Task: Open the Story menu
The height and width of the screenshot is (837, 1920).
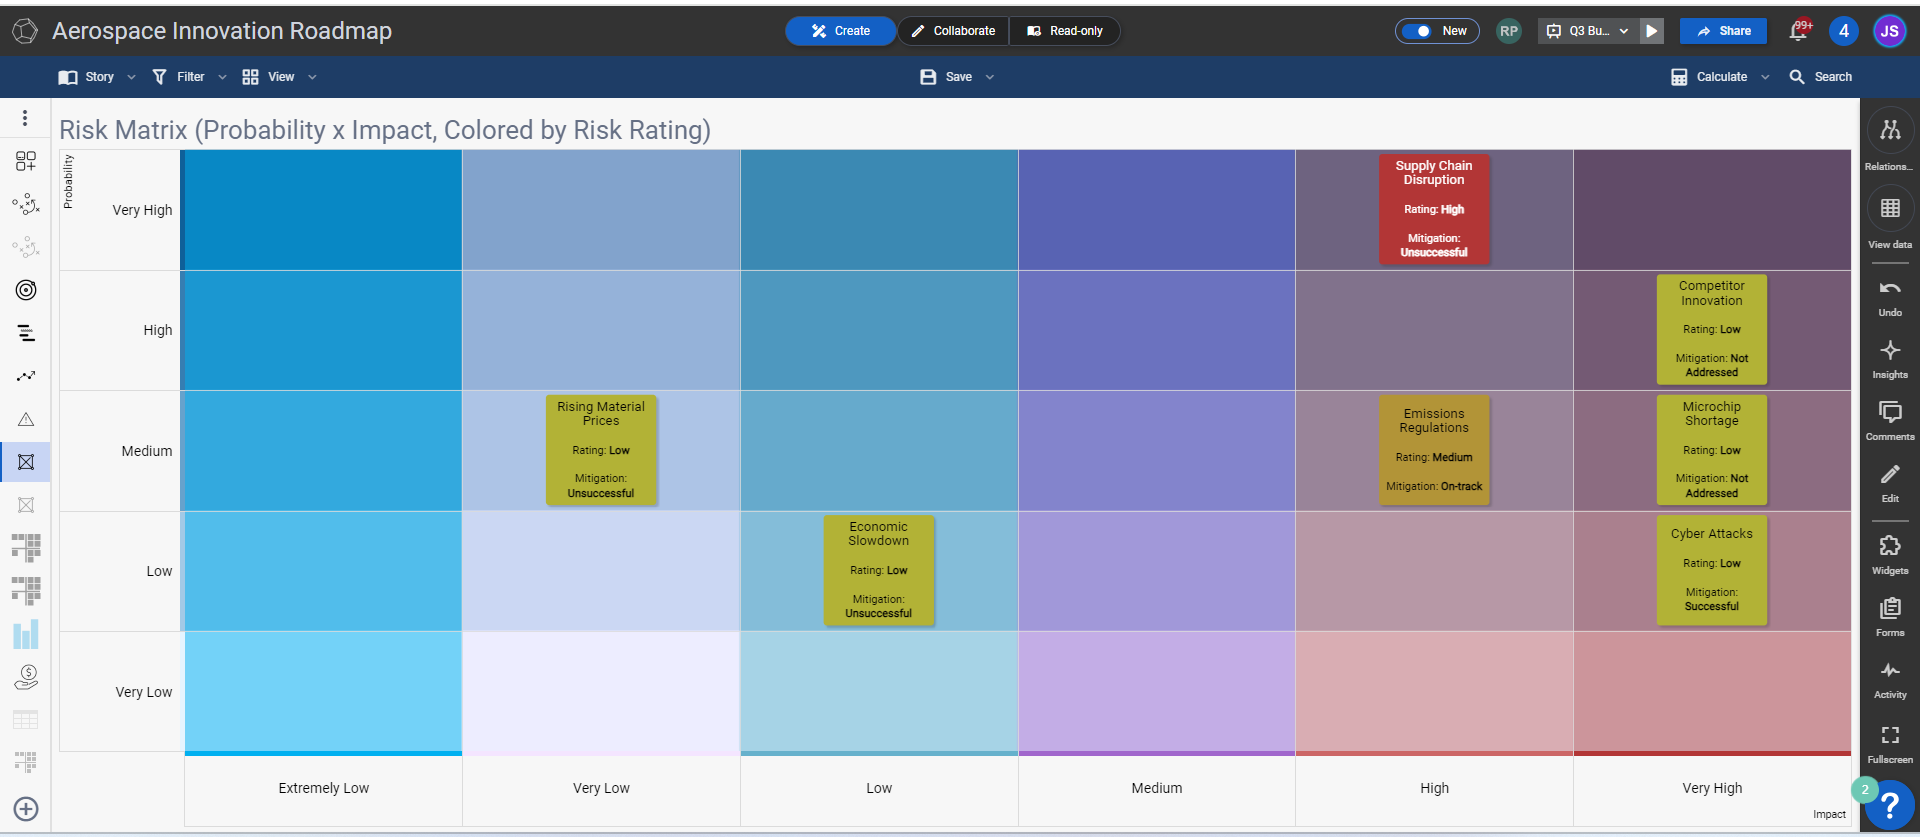Action: [x=97, y=77]
